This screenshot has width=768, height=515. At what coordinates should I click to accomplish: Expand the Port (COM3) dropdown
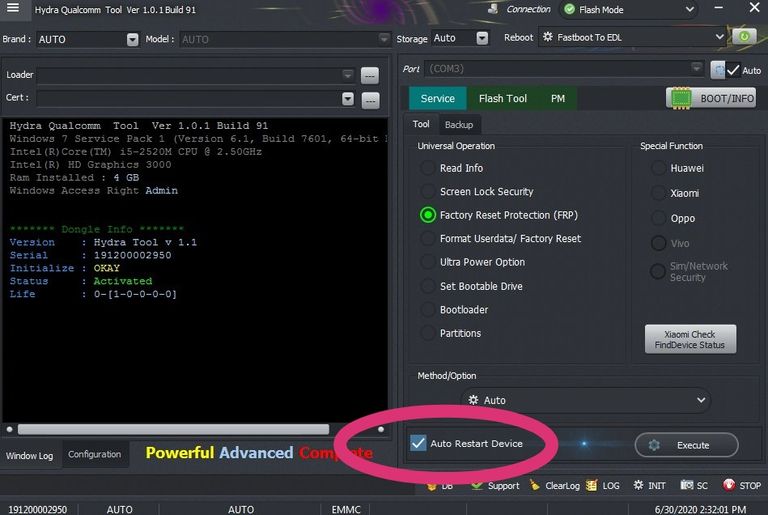coord(696,68)
